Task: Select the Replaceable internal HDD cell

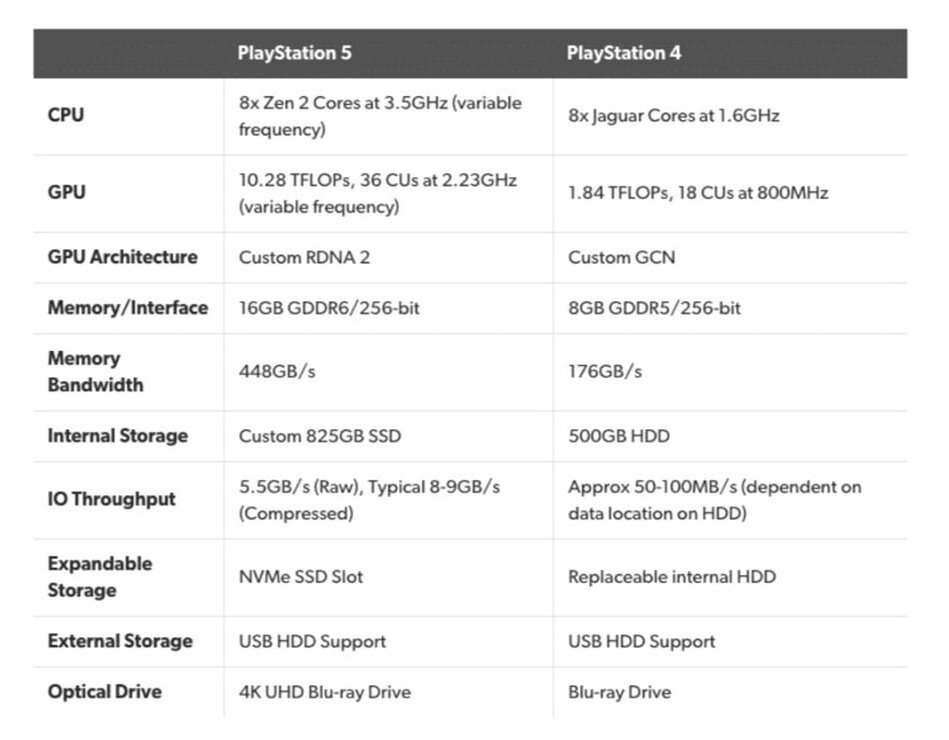Action: coord(671,577)
